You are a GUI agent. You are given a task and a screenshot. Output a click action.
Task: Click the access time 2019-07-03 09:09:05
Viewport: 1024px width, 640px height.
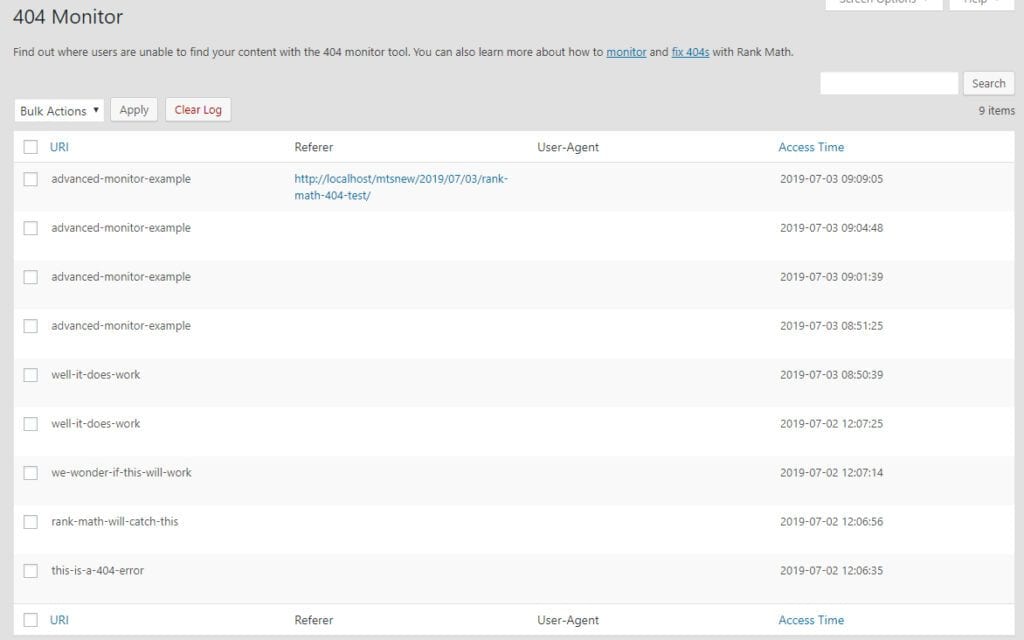(831, 179)
